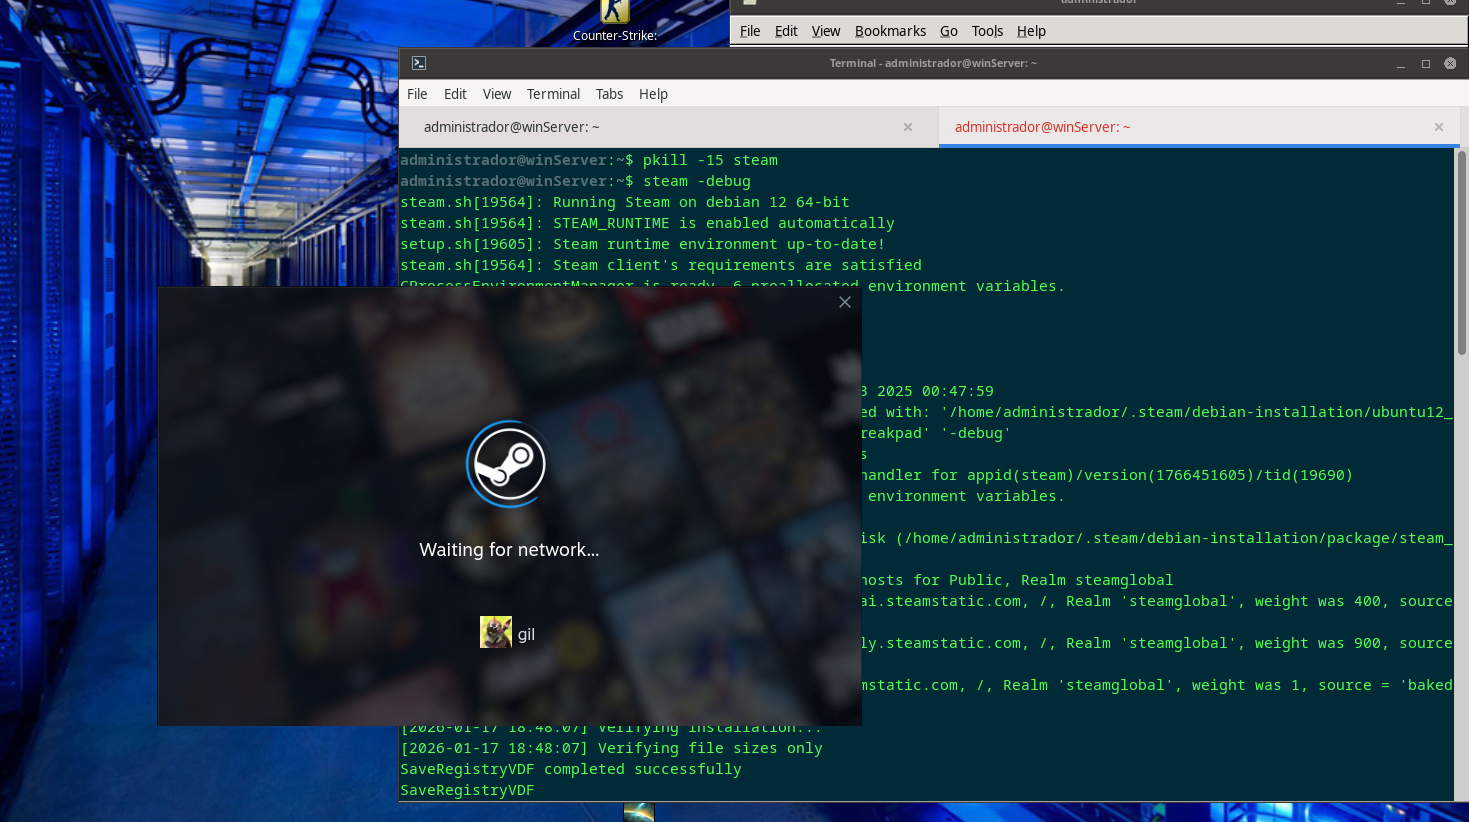Close the Steam 'Waiting for network' dialog
1469x822 pixels.
click(x=845, y=302)
